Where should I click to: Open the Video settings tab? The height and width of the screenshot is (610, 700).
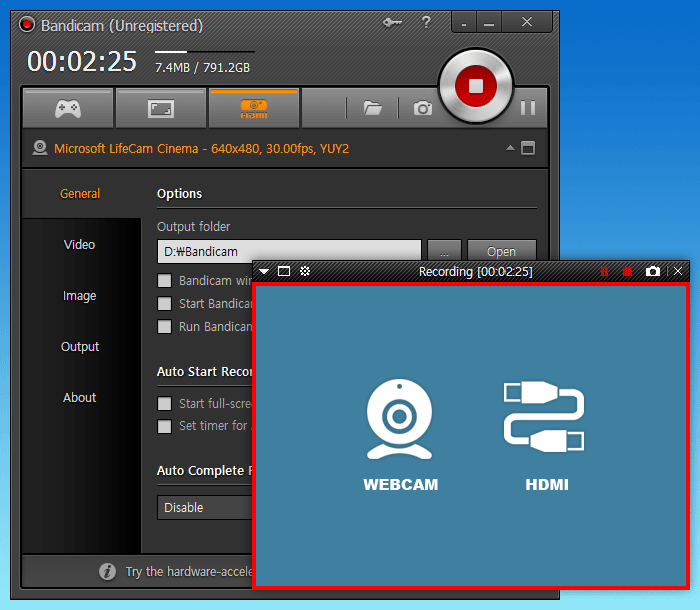(79, 245)
